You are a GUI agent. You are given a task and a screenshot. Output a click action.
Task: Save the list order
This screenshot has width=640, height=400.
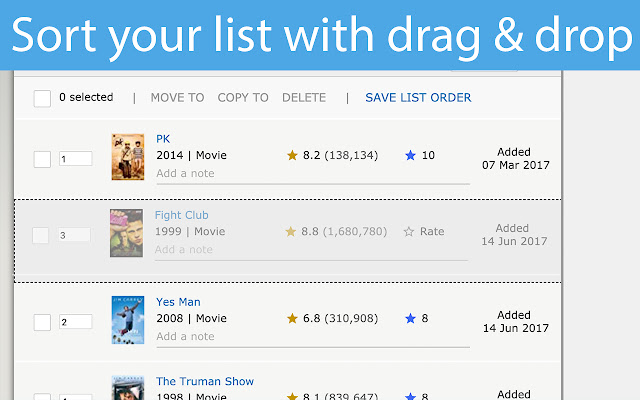418,98
